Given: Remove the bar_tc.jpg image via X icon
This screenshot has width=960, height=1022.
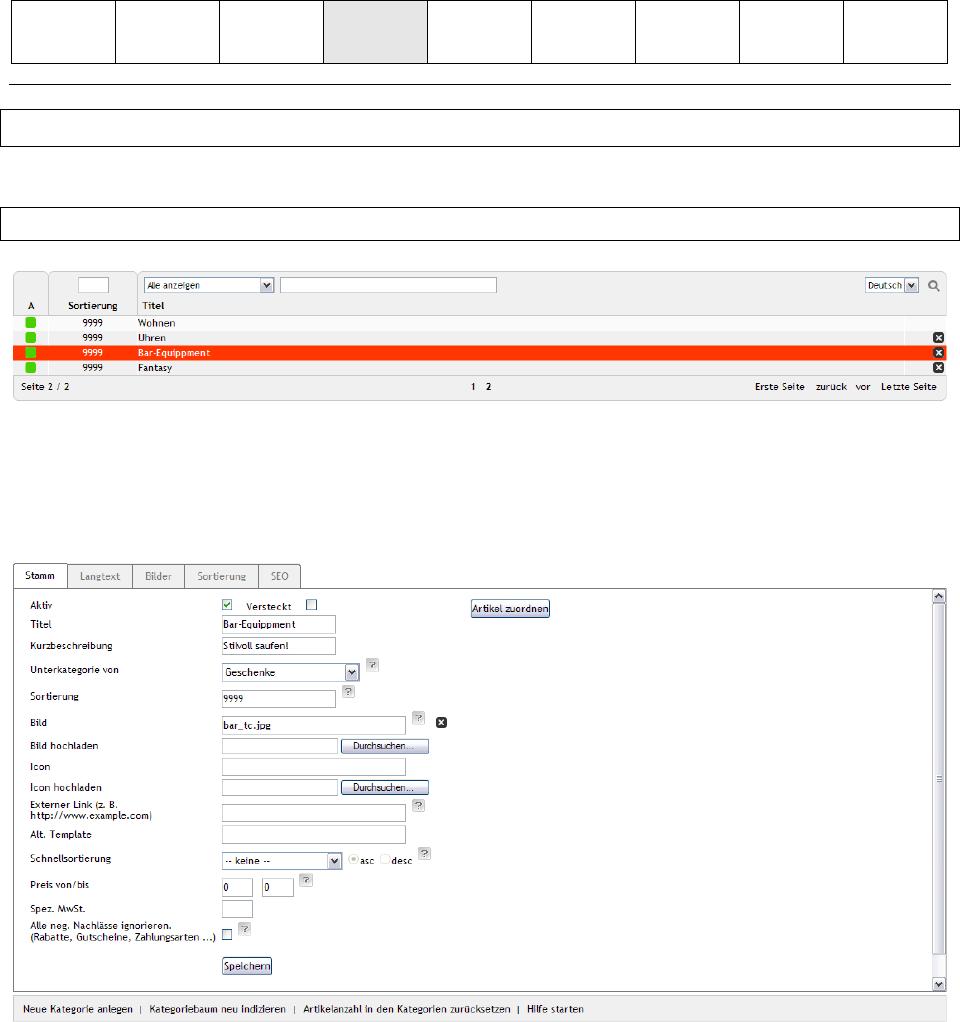Looking at the screenshot, I should coord(441,722).
